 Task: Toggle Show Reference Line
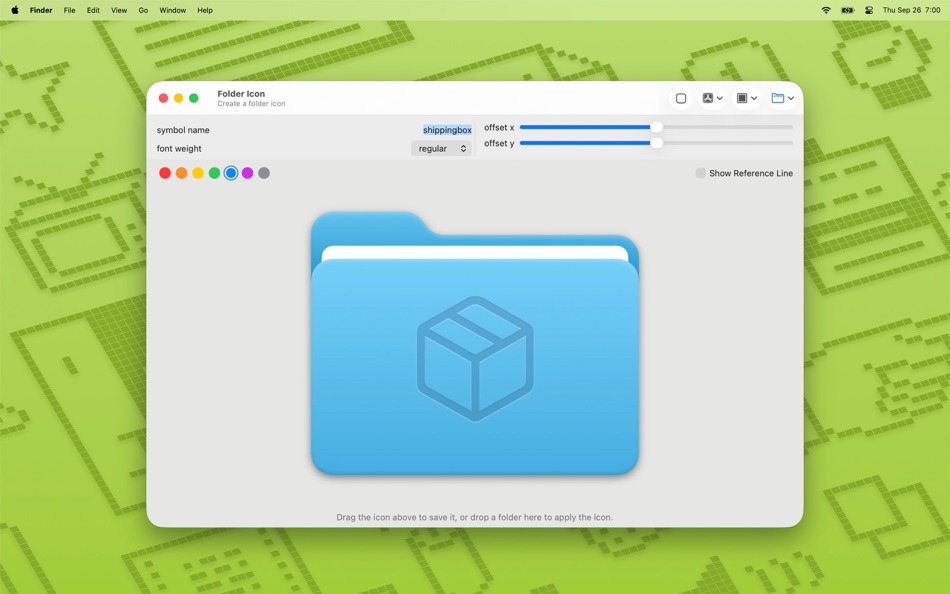coord(701,173)
